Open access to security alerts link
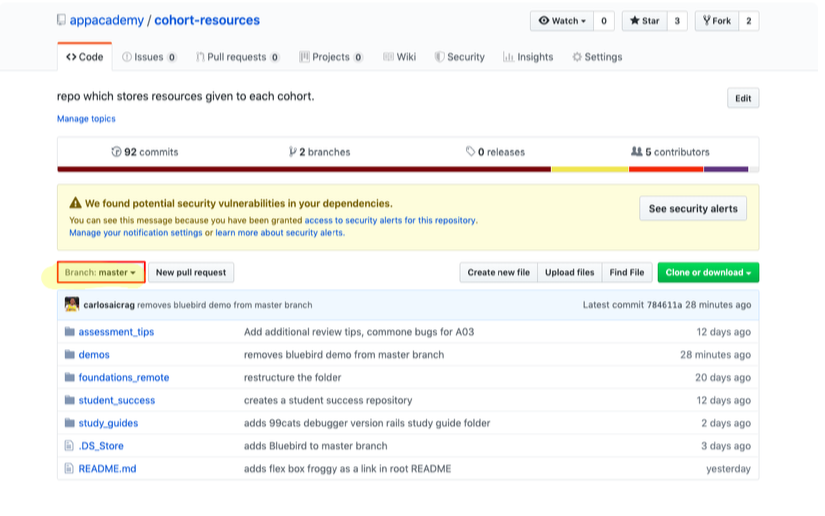825x516 pixels. 390,220
